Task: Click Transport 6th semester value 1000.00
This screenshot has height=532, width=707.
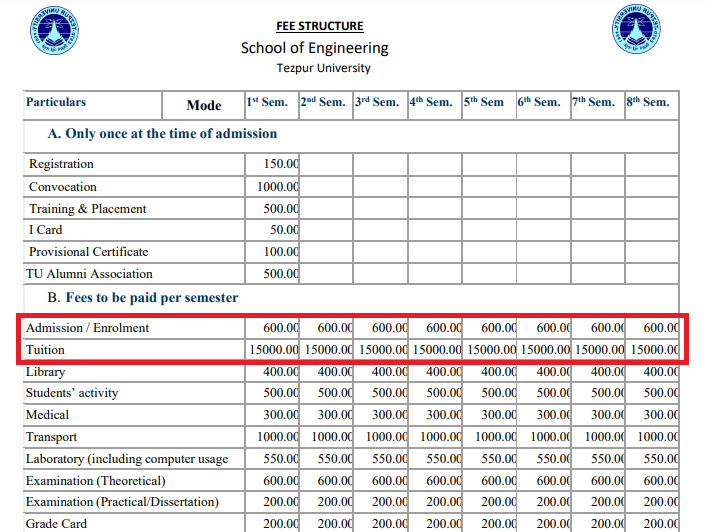Action: [x=551, y=437]
